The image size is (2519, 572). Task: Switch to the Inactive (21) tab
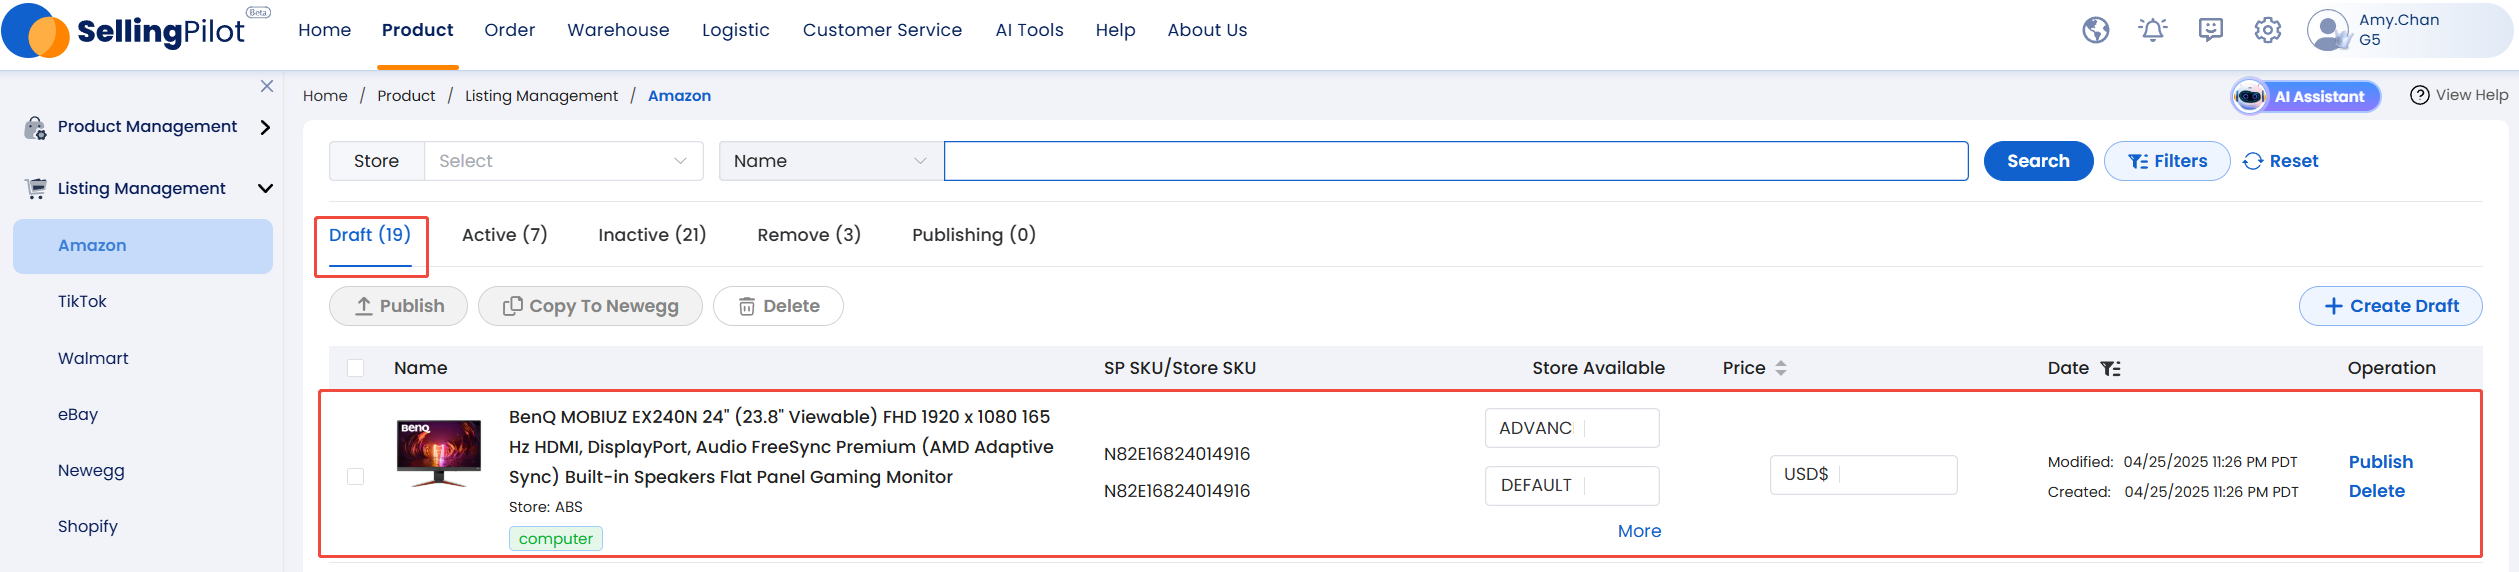coord(652,235)
